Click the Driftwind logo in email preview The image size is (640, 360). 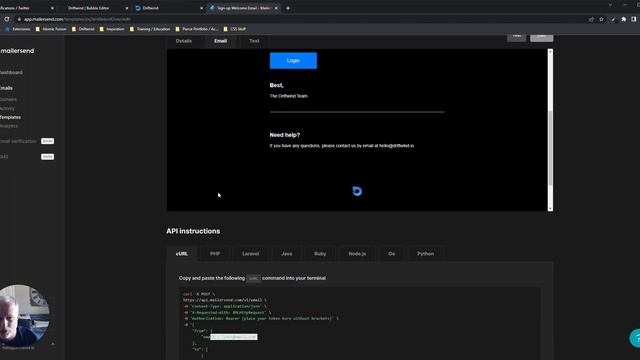357,191
